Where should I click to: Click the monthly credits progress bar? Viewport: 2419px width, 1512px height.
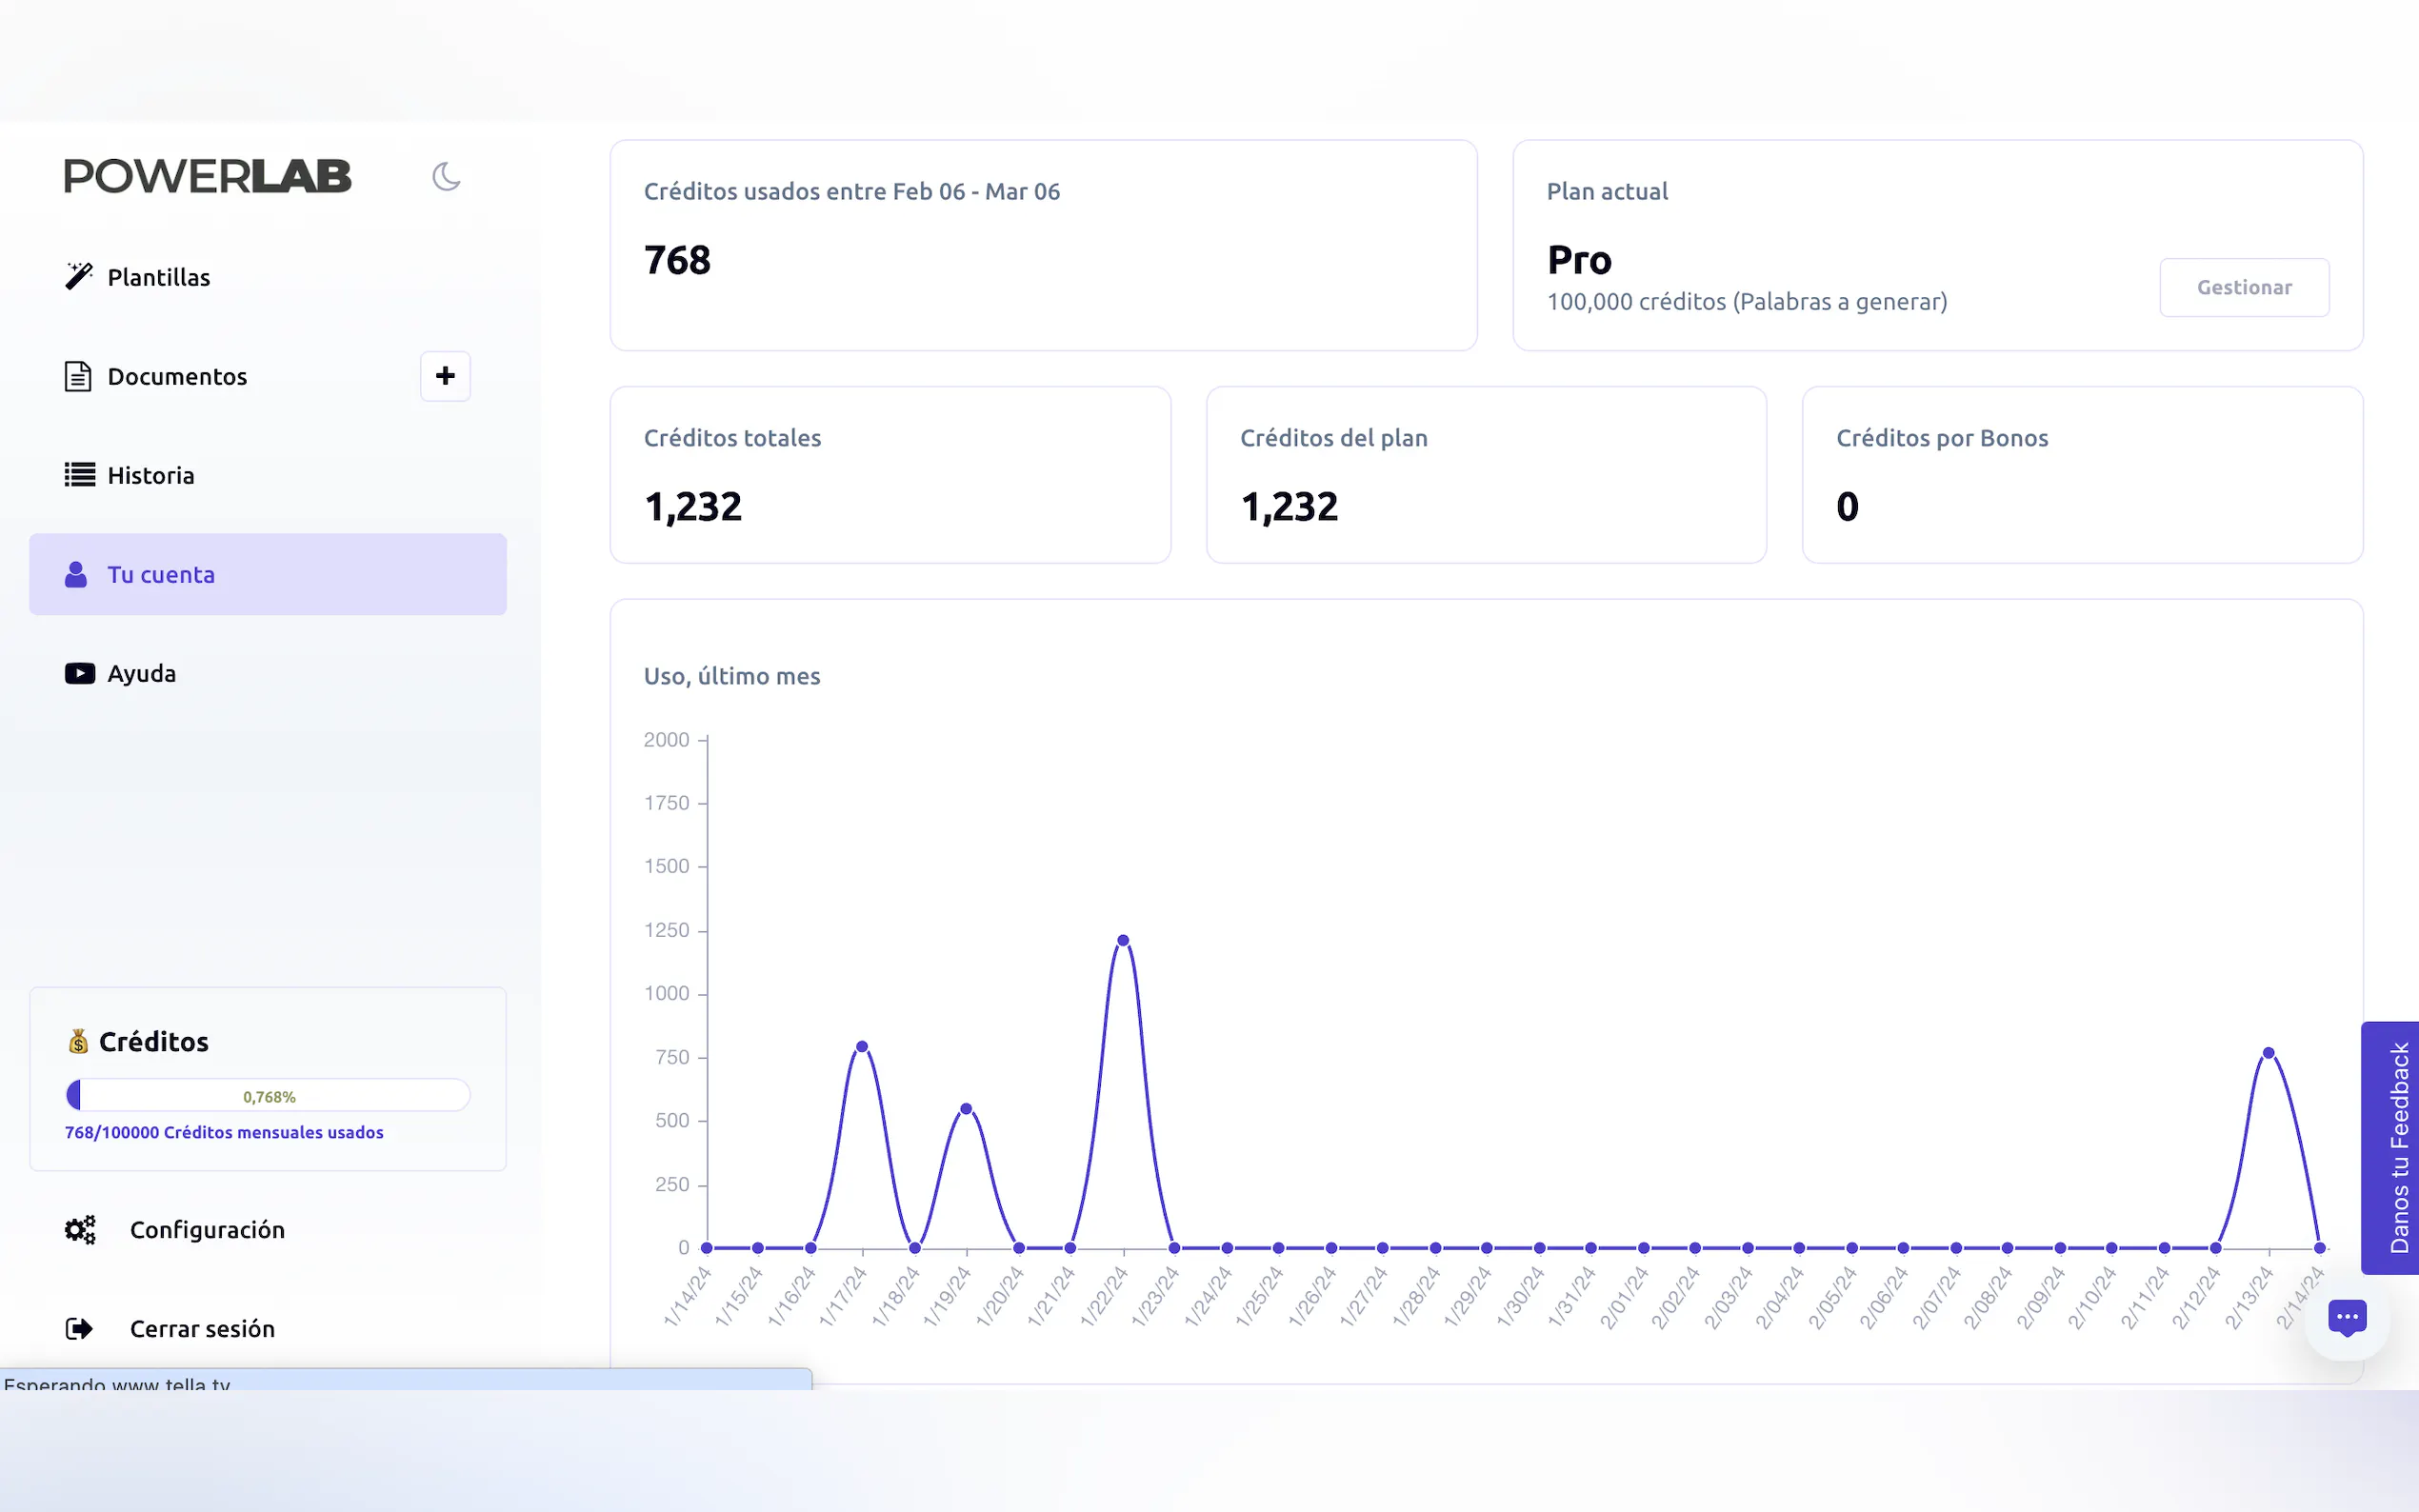click(268, 1095)
